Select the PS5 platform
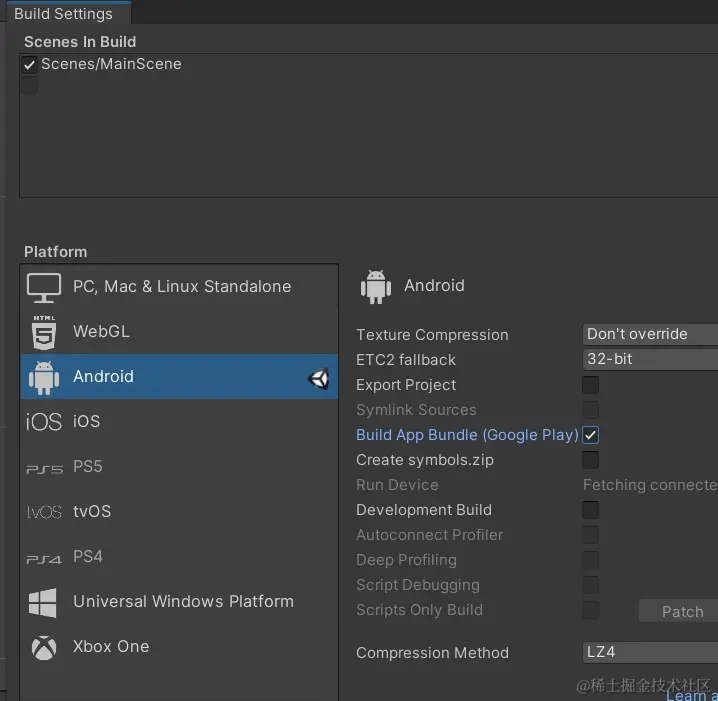Viewport: 718px width, 701px height. point(179,467)
